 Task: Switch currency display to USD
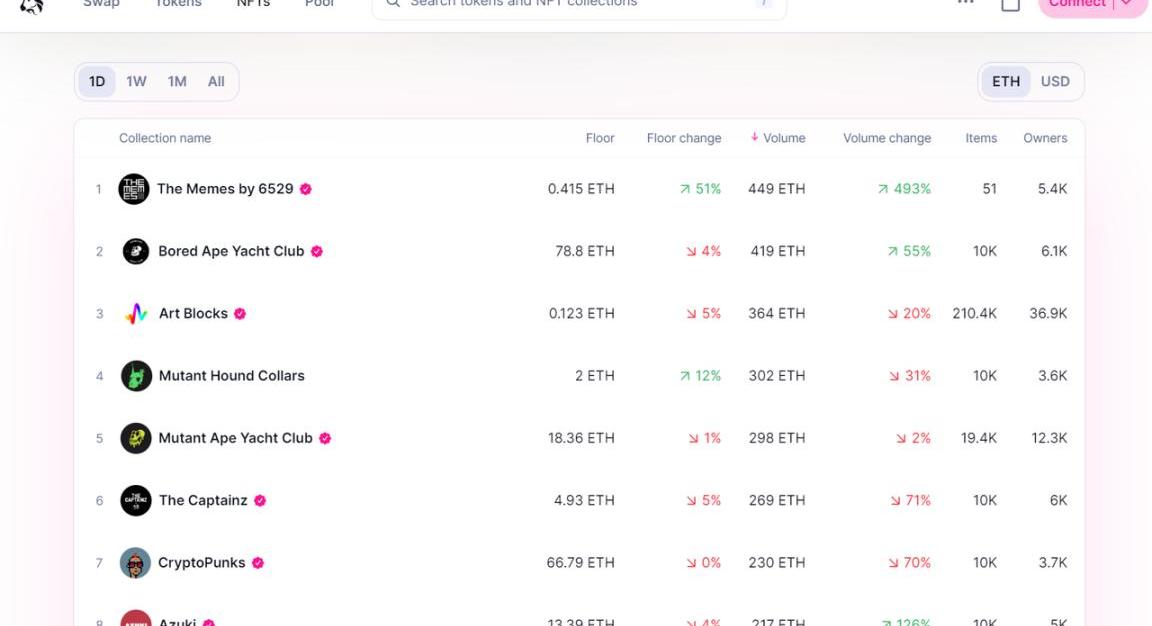(1055, 82)
